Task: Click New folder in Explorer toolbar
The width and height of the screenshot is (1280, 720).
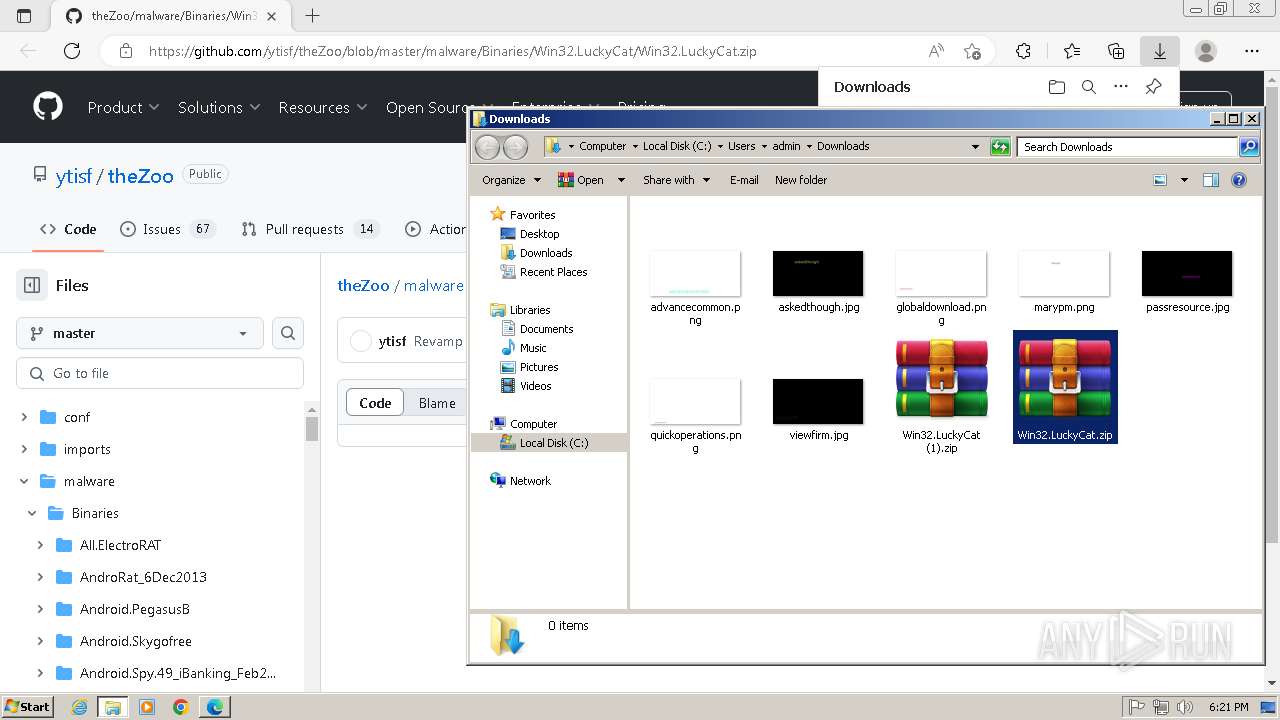Action: [801, 180]
